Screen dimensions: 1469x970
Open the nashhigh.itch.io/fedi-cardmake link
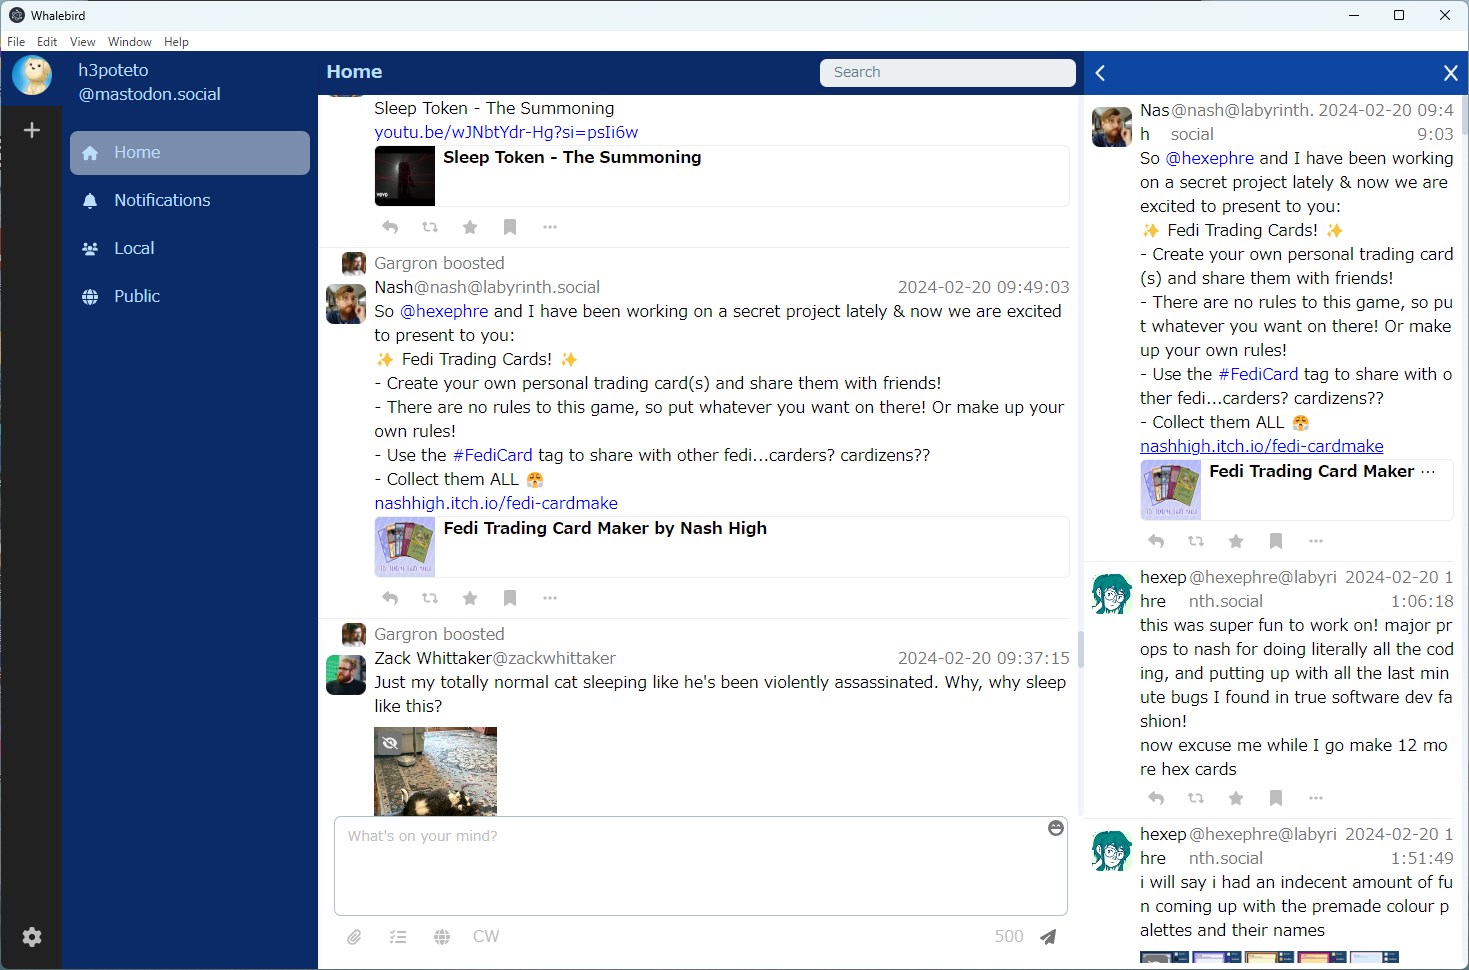click(496, 503)
